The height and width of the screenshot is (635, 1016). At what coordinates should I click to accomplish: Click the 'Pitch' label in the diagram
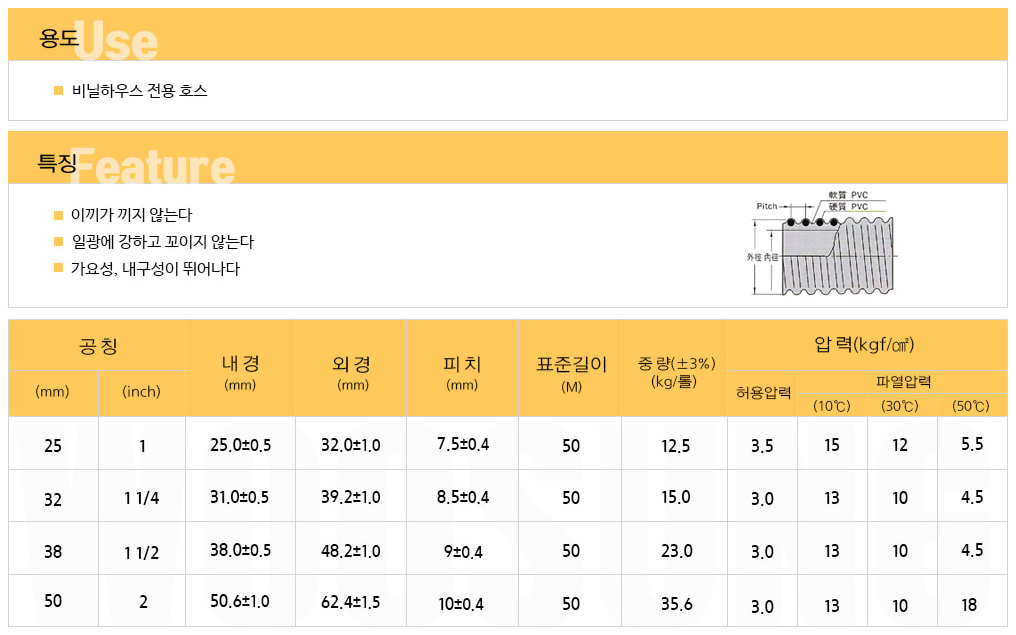point(767,206)
